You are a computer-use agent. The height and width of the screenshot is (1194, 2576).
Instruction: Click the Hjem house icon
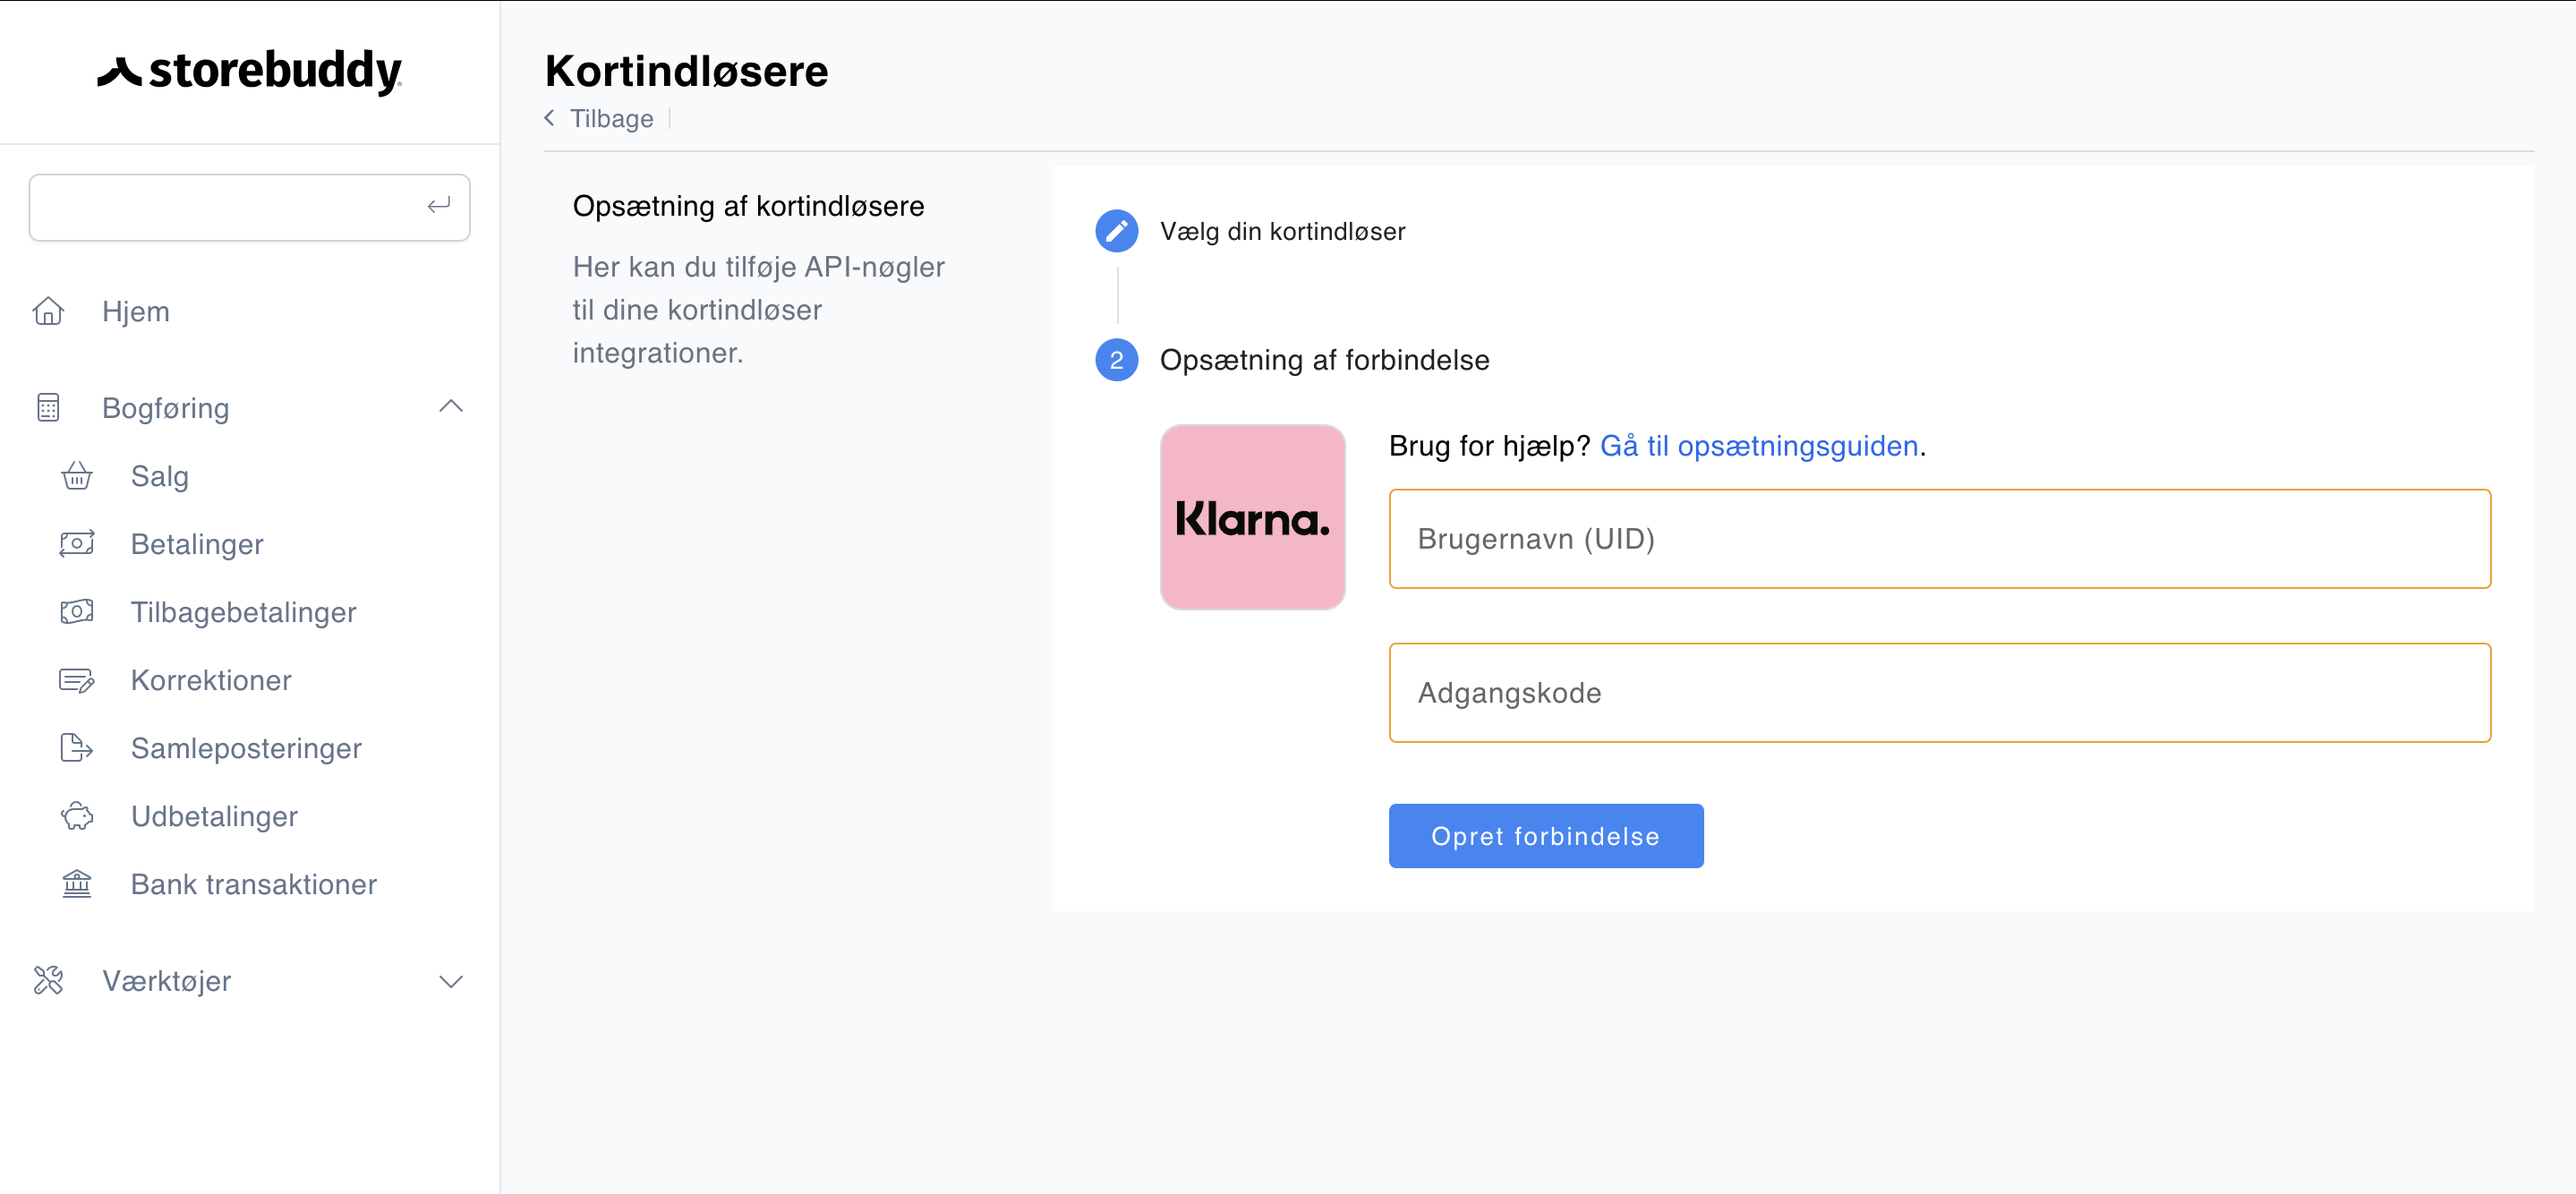[x=48, y=311]
